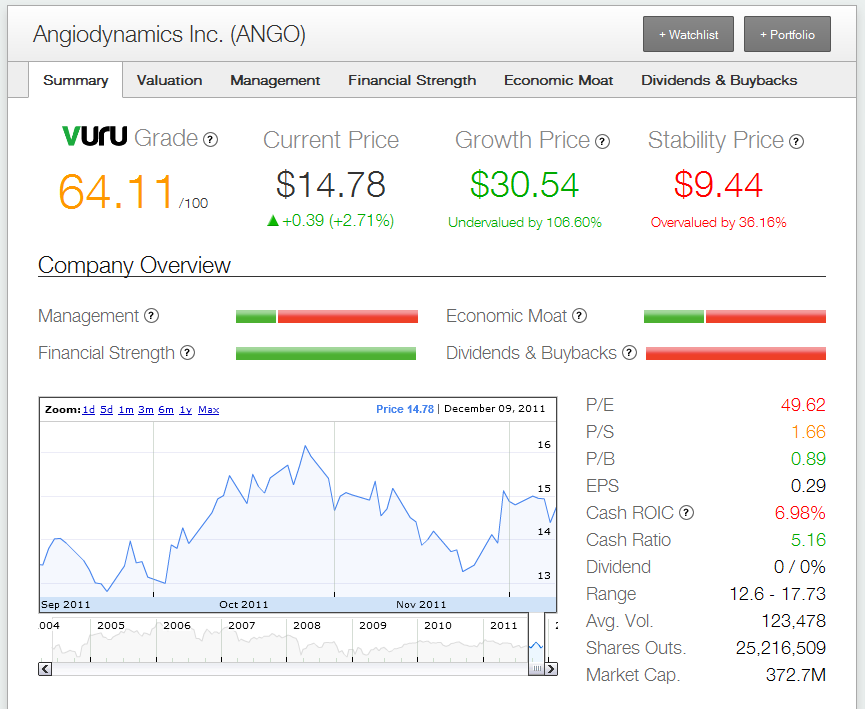Click the help icon beside Growth Price
Screen dimensions: 865x709
[x=602, y=142]
